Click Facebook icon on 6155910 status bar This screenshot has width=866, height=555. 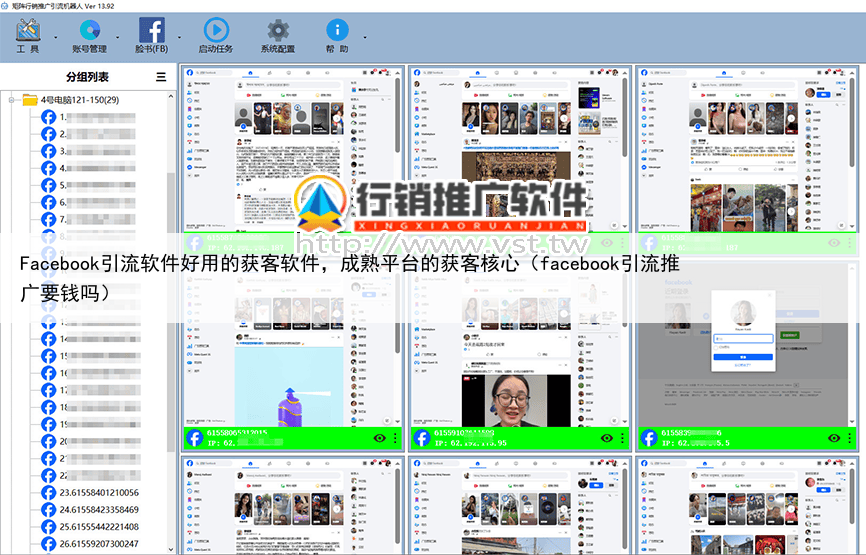(421, 438)
